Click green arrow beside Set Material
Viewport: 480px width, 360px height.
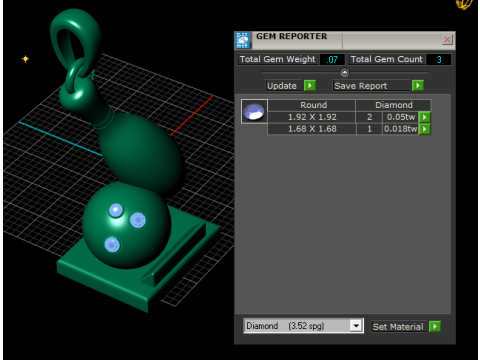pyautogui.click(x=435, y=326)
